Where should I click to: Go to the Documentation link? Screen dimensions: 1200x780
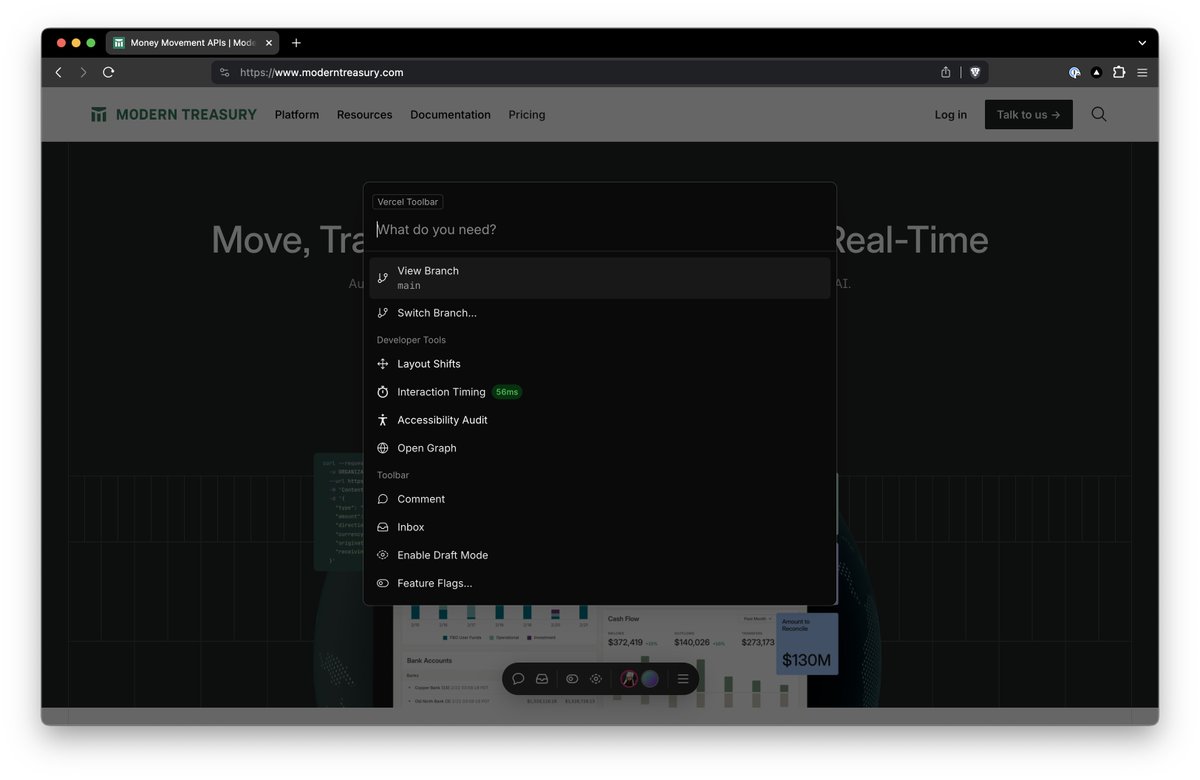(450, 115)
